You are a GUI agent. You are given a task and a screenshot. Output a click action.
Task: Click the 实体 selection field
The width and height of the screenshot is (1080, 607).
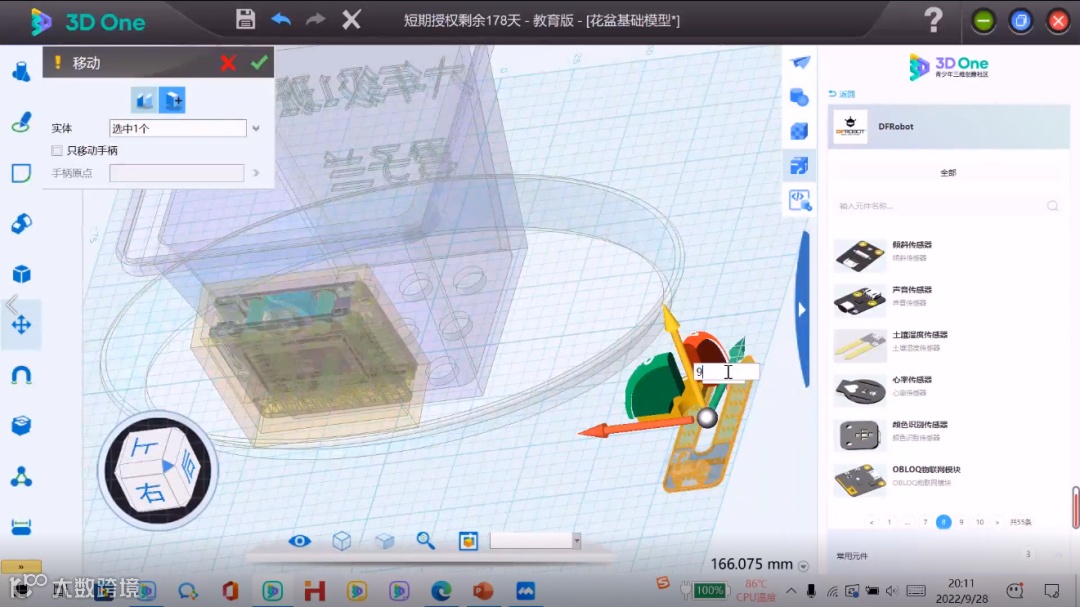click(x=178, y=128)
